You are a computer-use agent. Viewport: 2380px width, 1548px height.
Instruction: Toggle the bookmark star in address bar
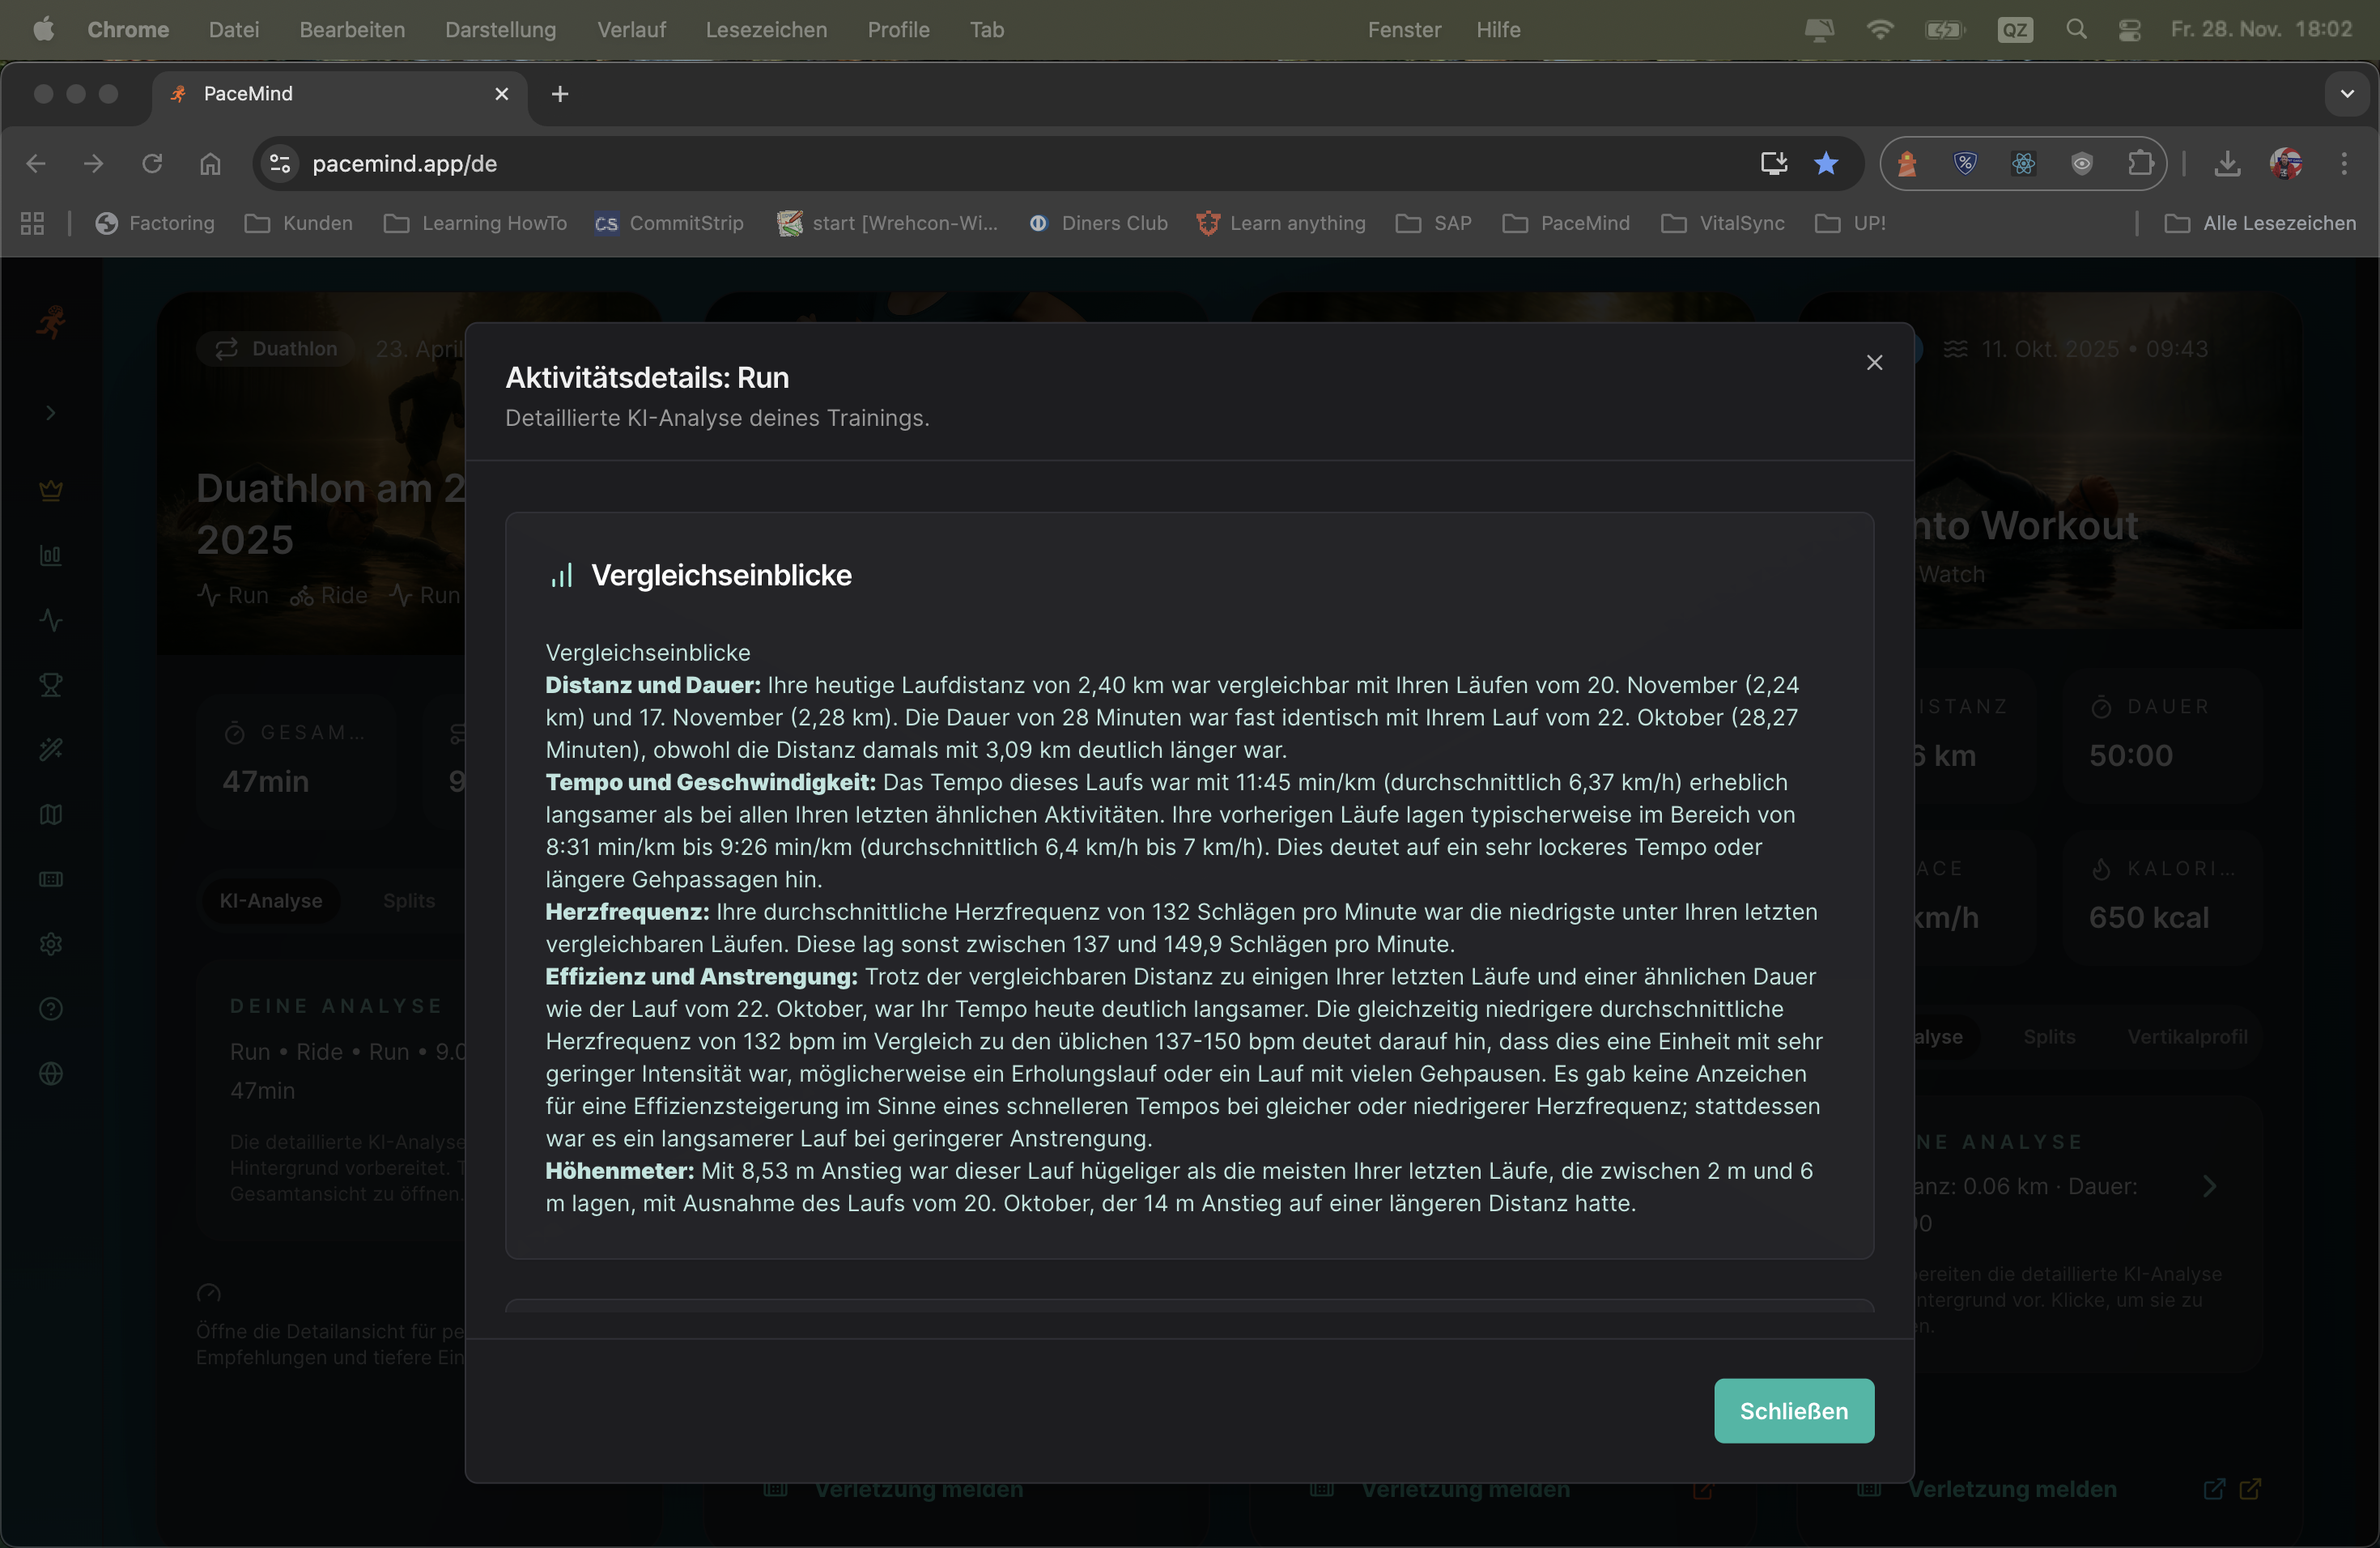coord(1826,163)
